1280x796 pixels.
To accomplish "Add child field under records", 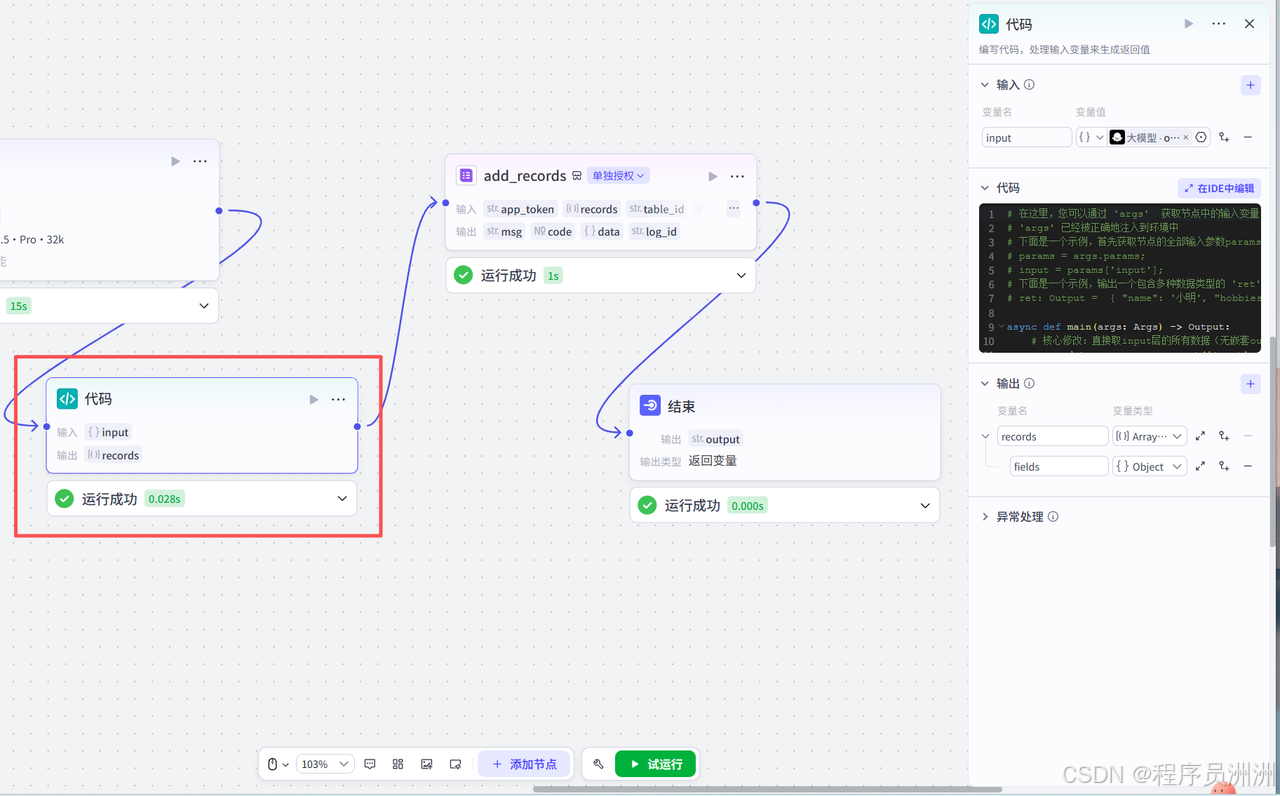I will [x=1224, y=436].
